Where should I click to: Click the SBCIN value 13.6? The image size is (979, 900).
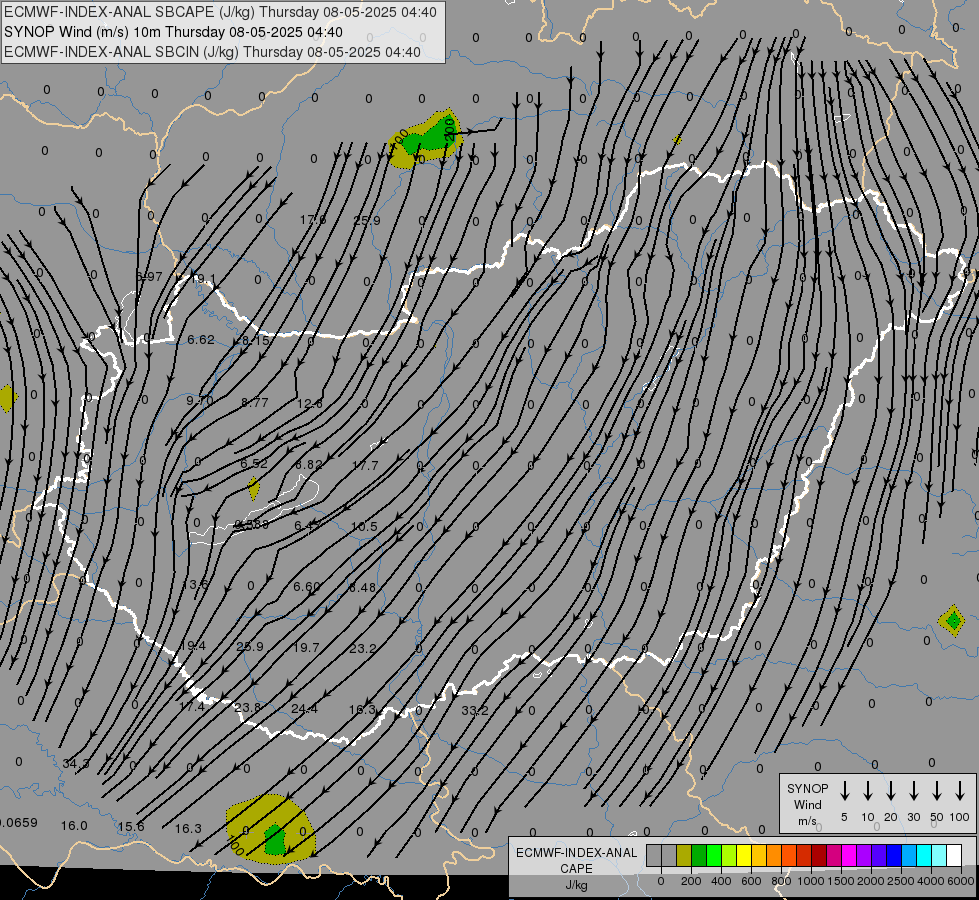coord(196,585)
